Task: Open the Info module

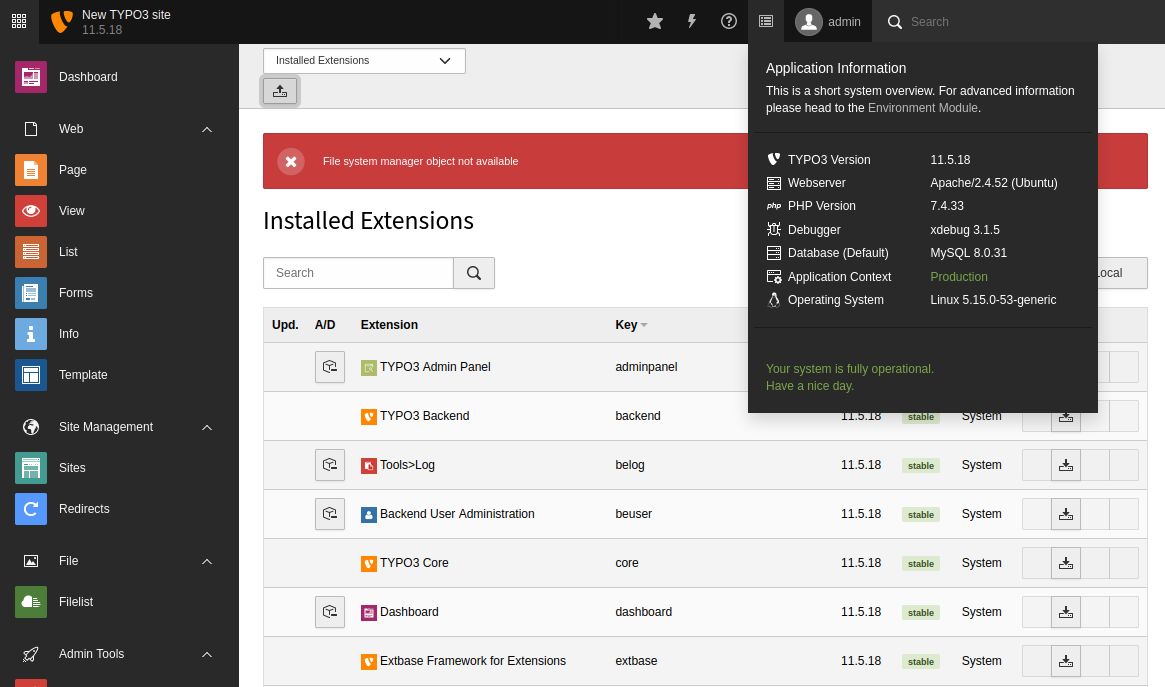Action: tap(119, 333)
